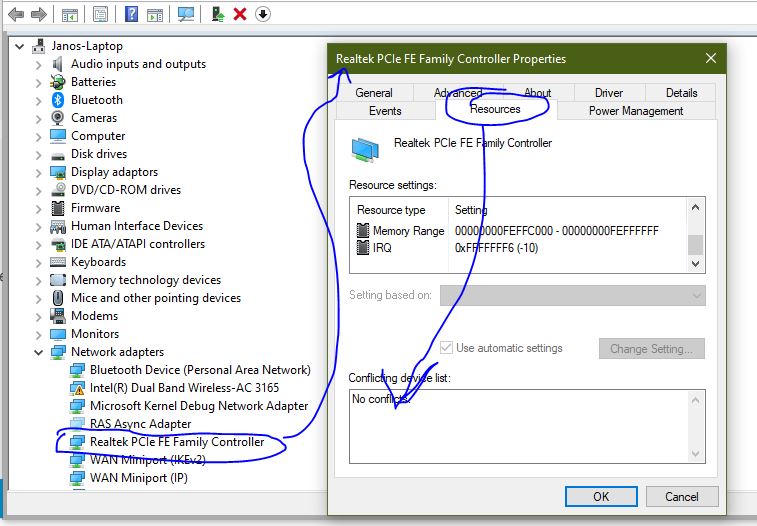Expand the Display adaptors category
Screen dimensions: 757x526
point(39,172)
